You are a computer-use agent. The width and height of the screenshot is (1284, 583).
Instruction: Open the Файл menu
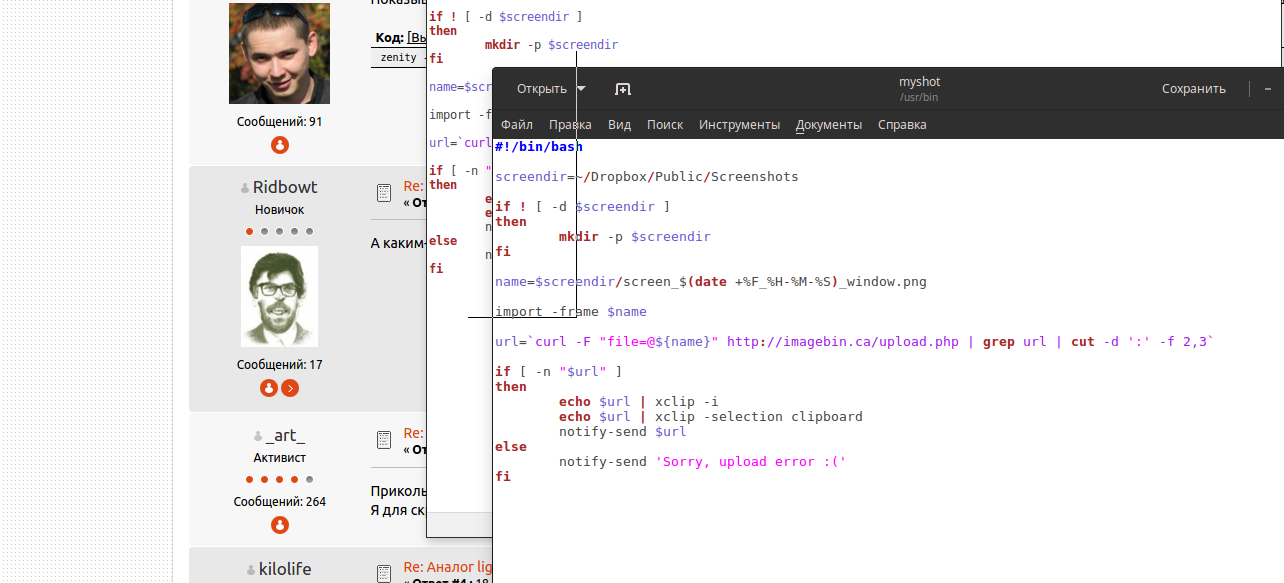[517, 125]
